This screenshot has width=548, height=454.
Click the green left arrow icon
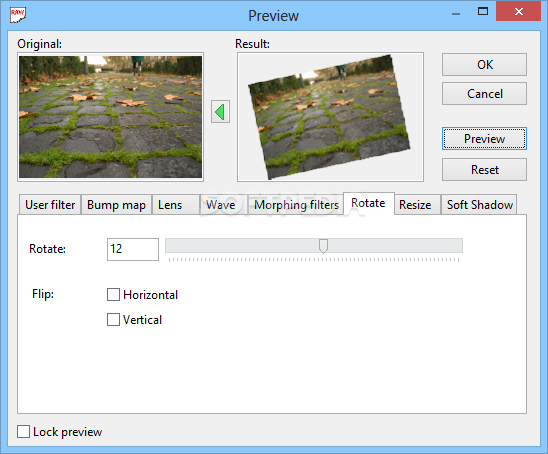[x=220, y=112]
